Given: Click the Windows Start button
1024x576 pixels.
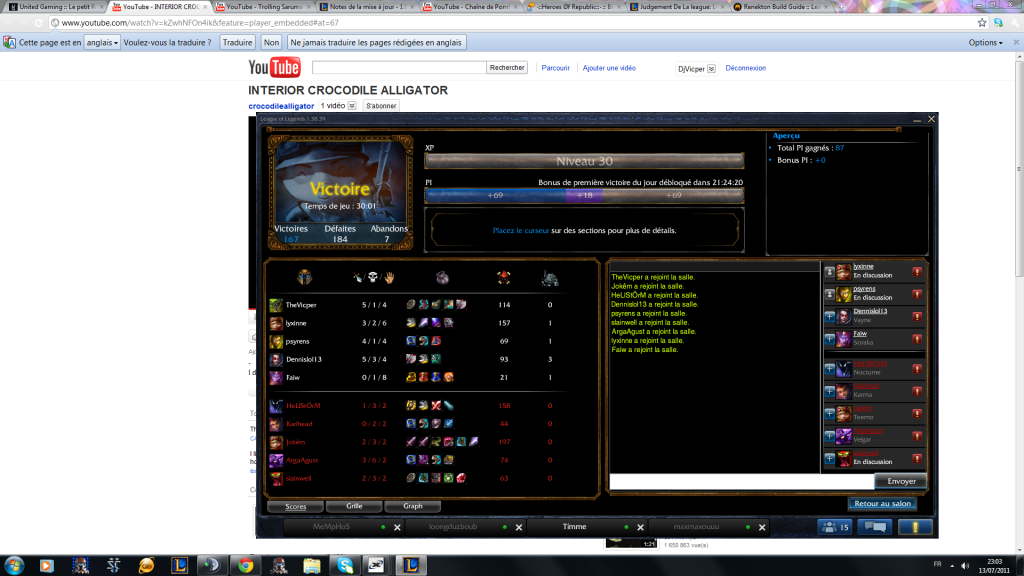Looking at the screenshot, I should (x=14, y=565).
